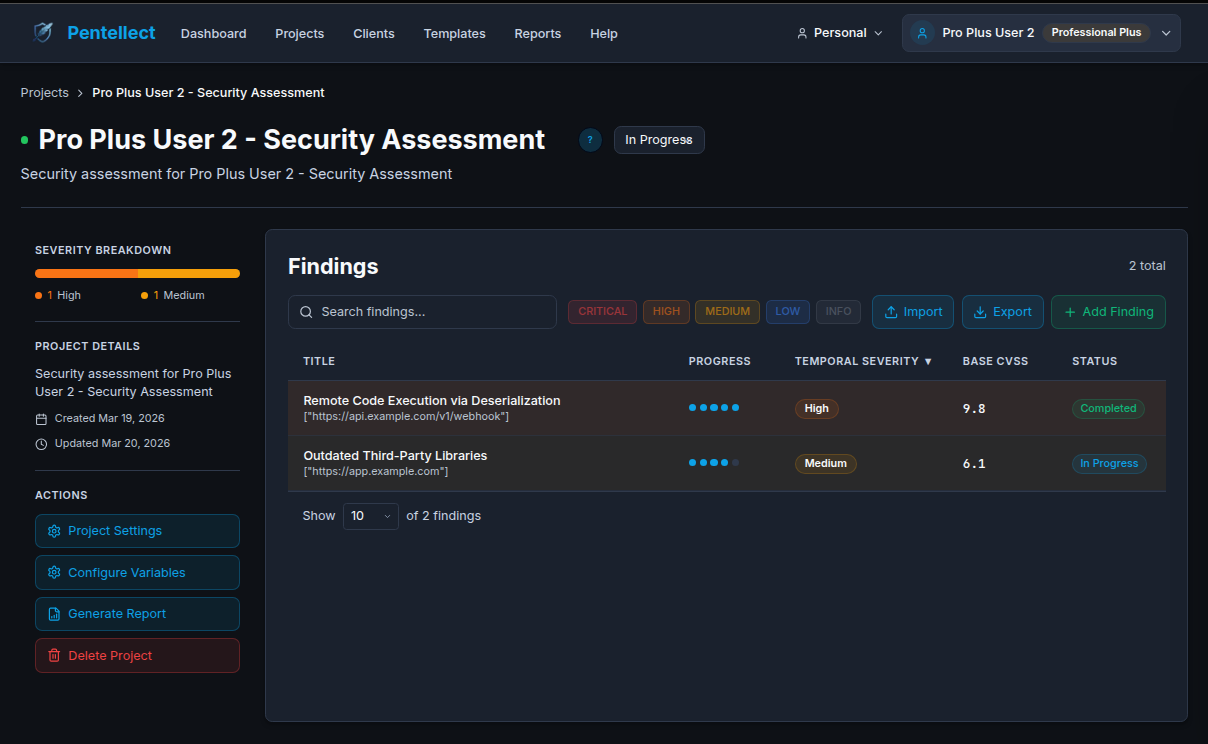The image size is (1208, 744).
Task: Open the Templates menu item
Action: pyautogui.click(x=454, y=34)
